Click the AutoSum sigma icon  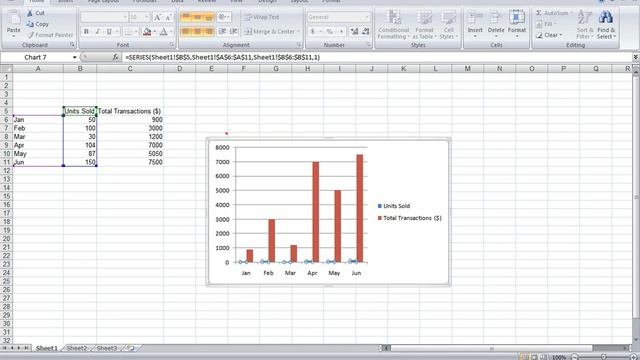coord(539,13)
